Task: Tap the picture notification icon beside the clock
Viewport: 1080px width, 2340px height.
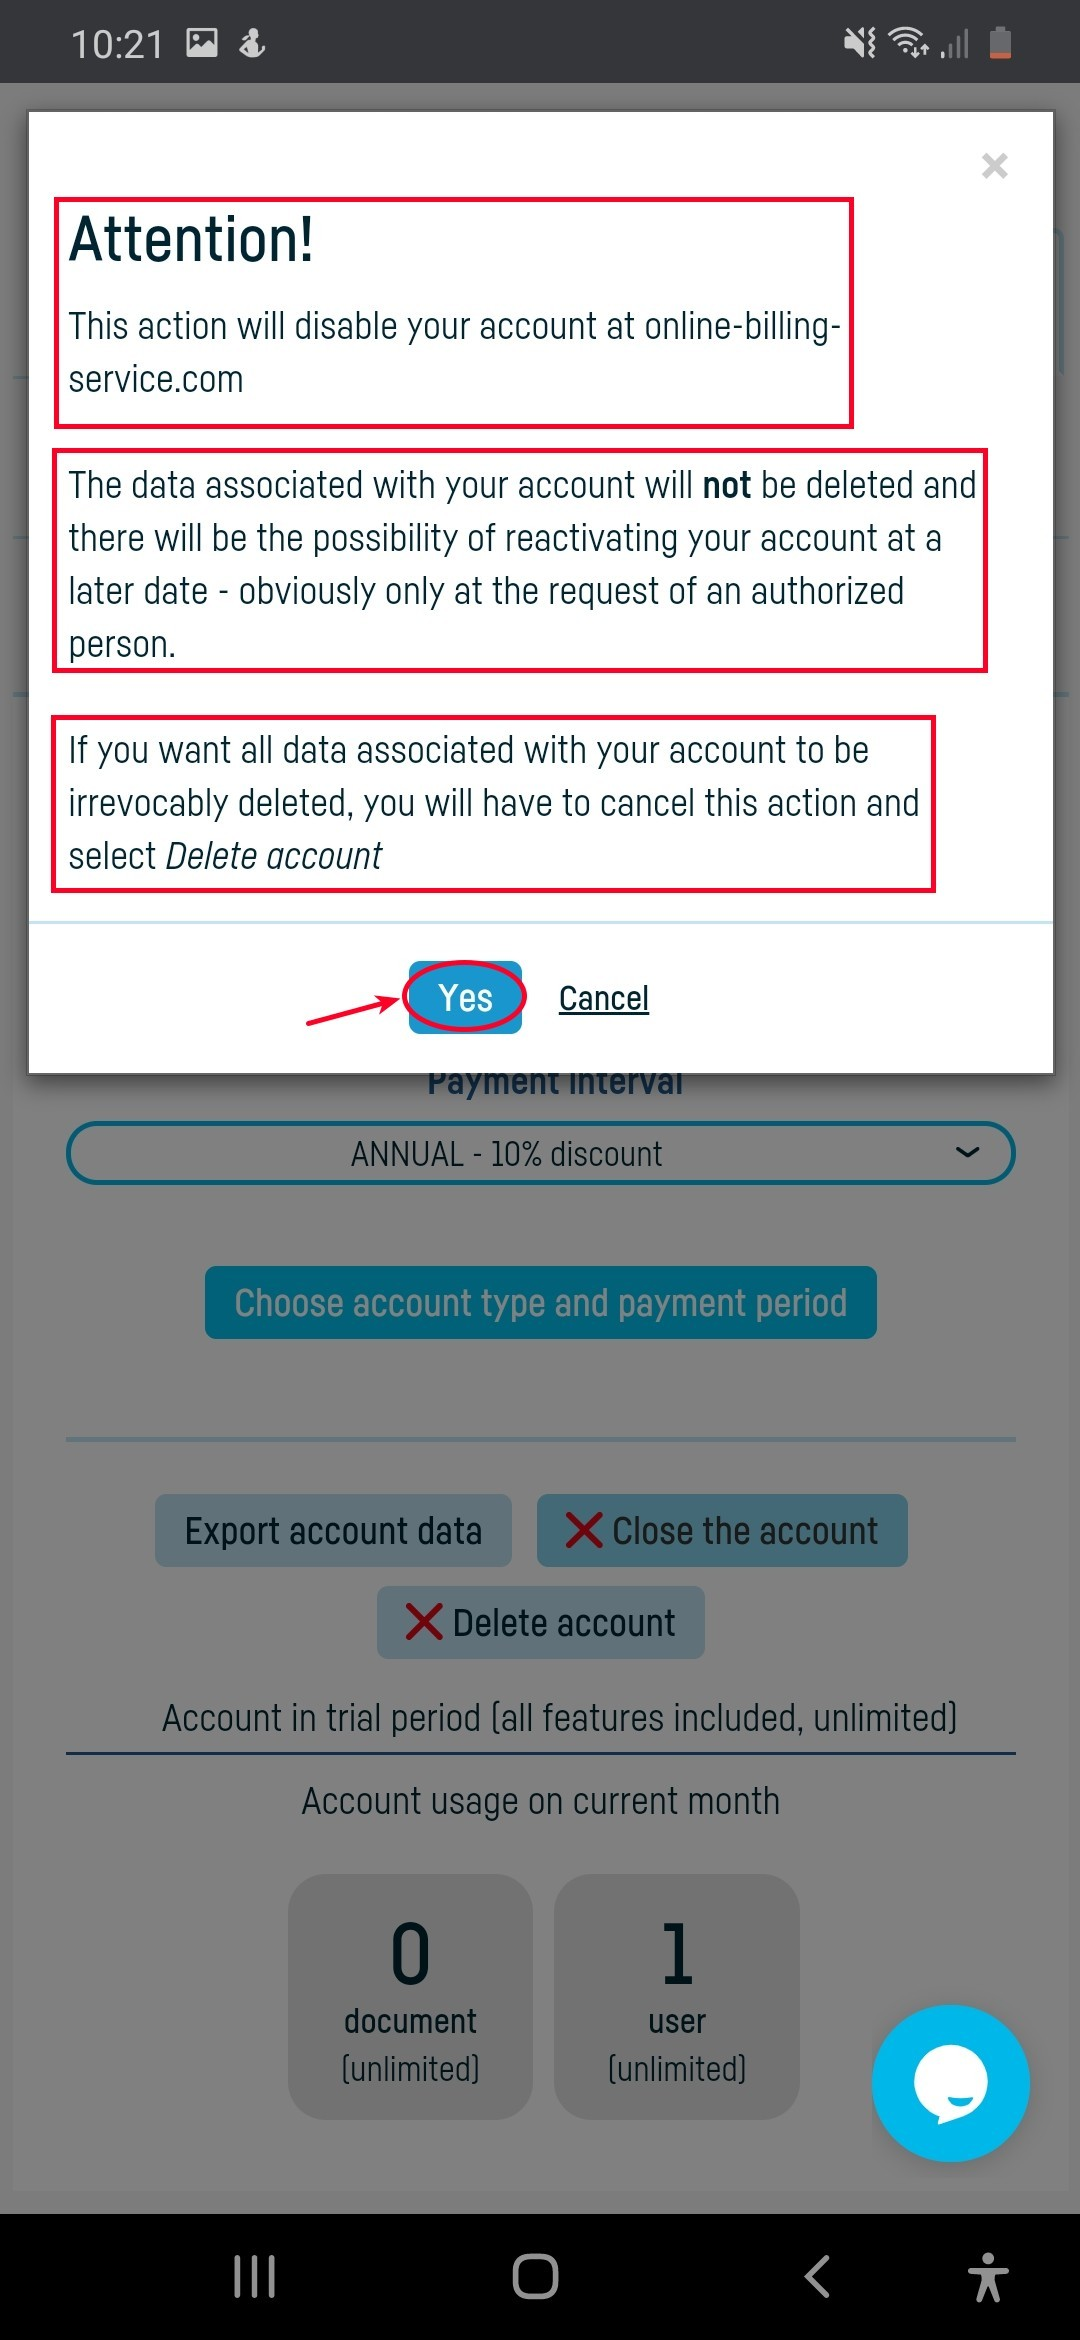Action: (x=202, y=43)
